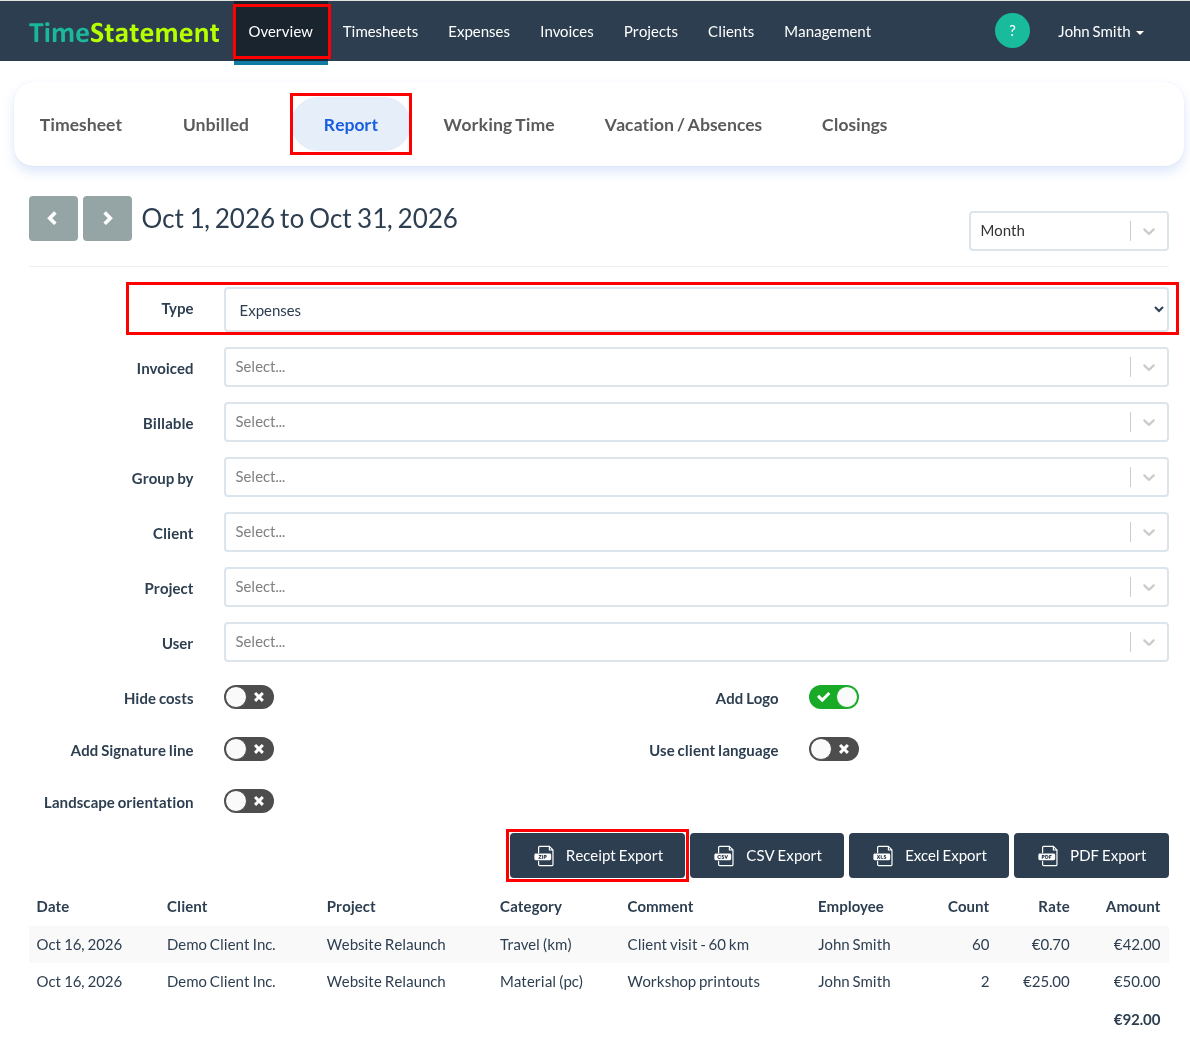Go to next month with right arrow

(x=107, y=219)
